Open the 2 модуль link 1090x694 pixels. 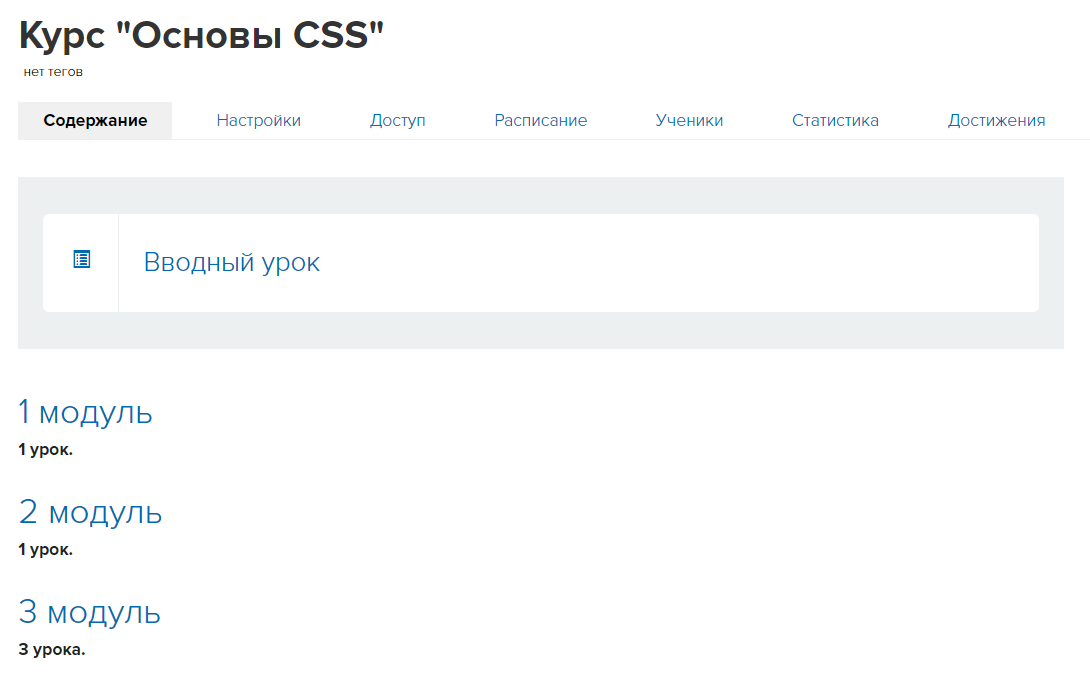(90, 513)
